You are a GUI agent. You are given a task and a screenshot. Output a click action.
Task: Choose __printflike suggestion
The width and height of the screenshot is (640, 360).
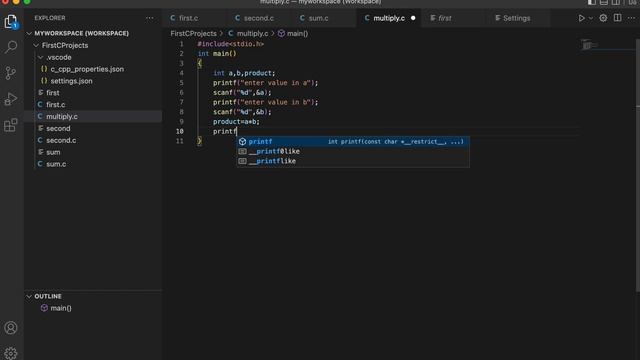click(x=353, y=161)
